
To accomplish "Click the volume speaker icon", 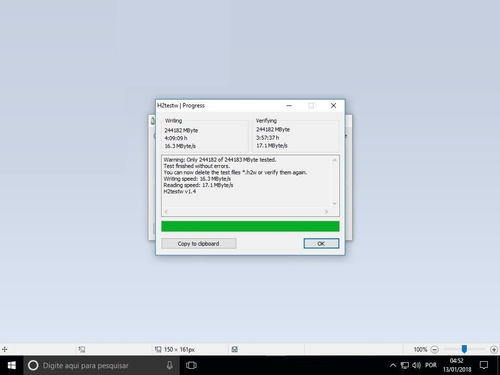I will (416, 365).
